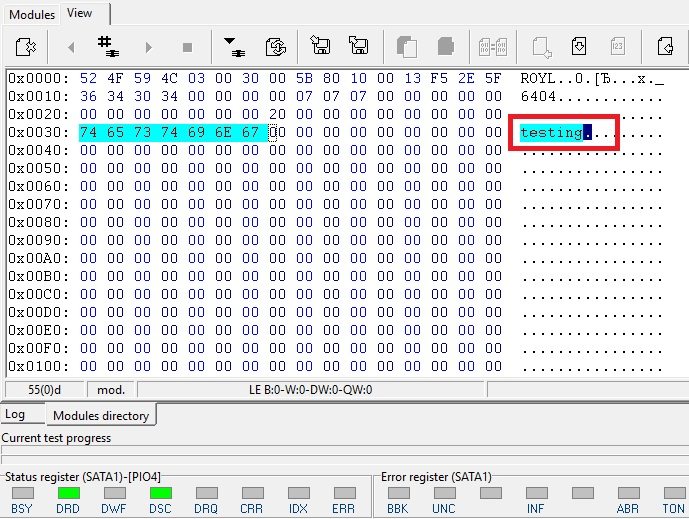Click the document with cross toolbar icon
The width and height of the screenshot is (689, 519).
pyautogui.click(x=25, y=47)
